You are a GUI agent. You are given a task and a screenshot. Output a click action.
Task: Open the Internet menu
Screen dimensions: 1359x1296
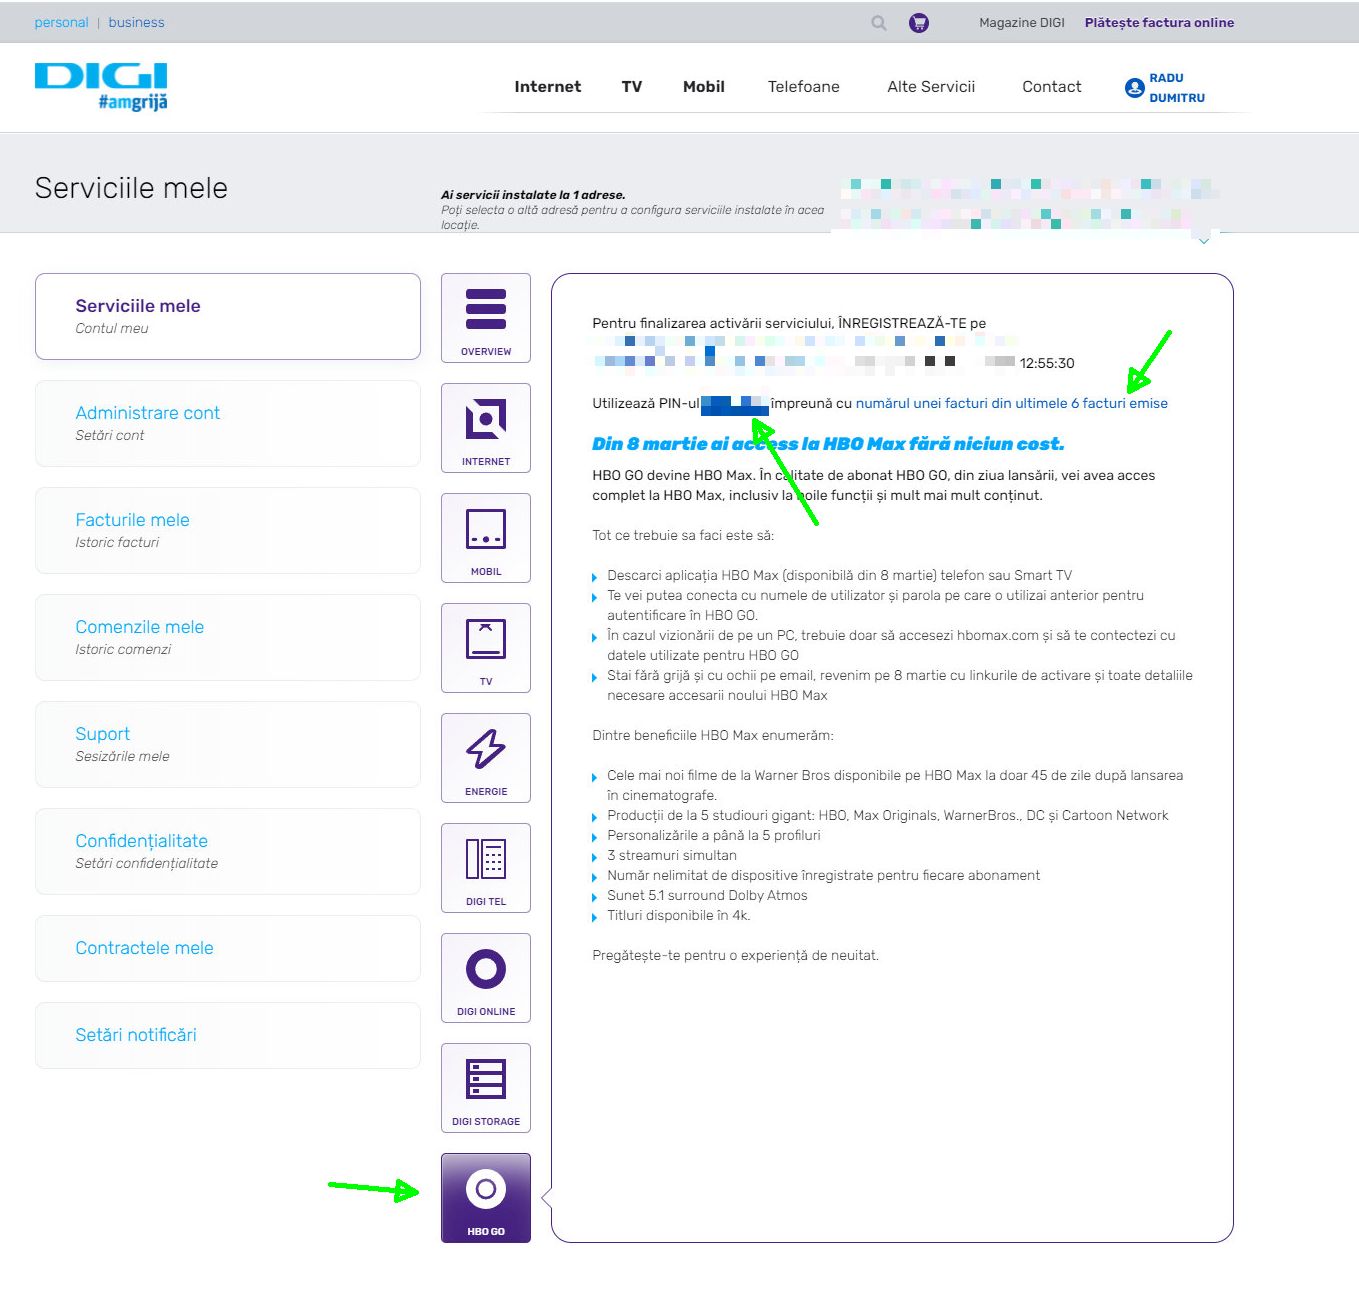(547, 87)
